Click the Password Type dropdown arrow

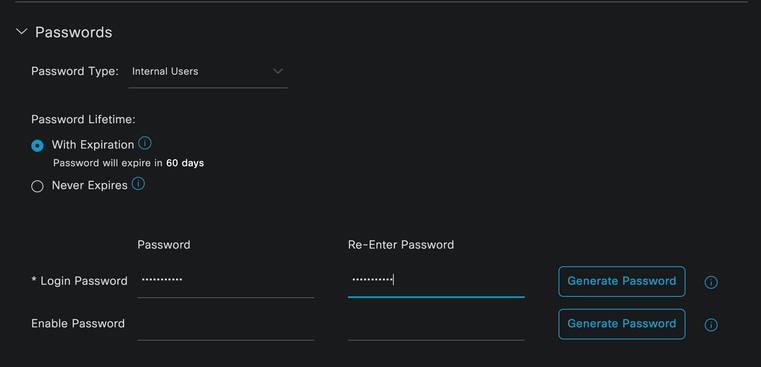pos(278,71)
